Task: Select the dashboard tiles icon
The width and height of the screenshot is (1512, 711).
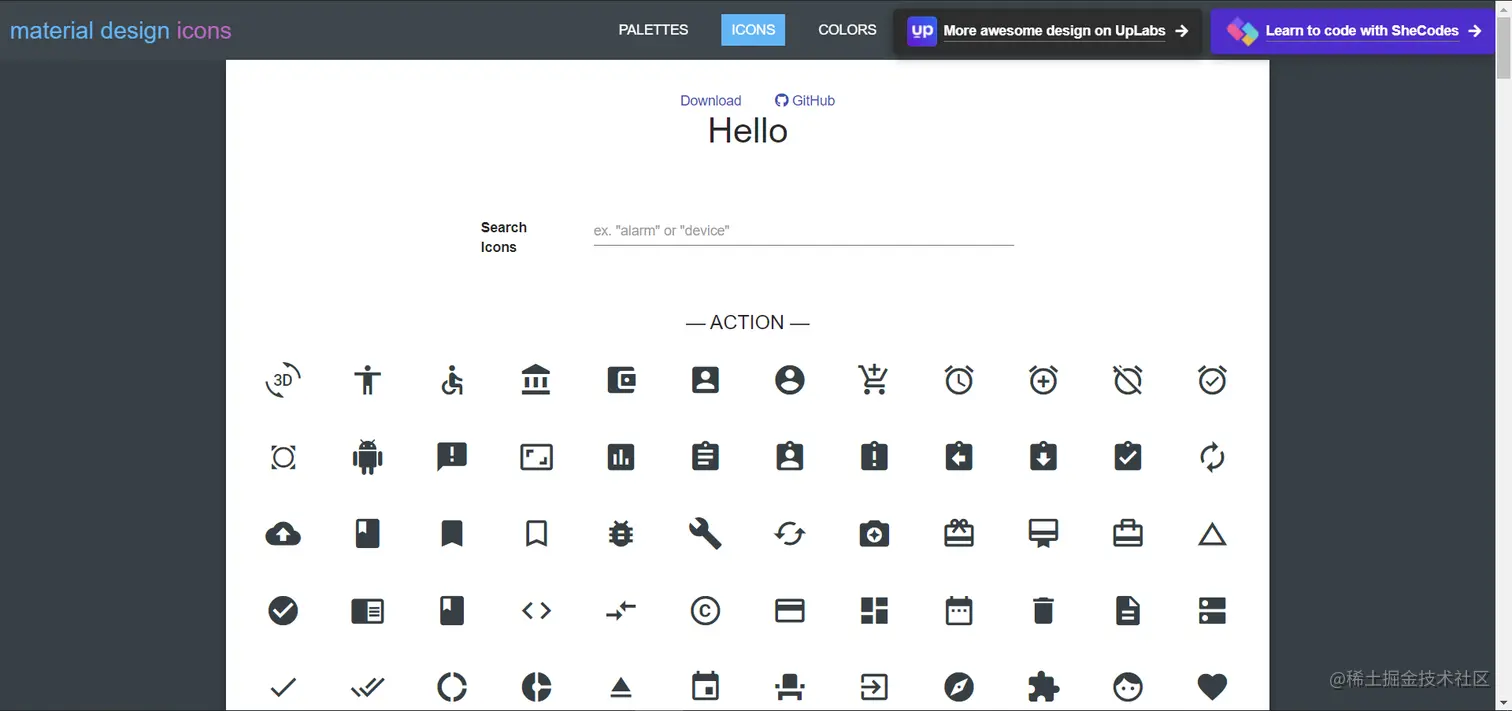Action: 874,610
